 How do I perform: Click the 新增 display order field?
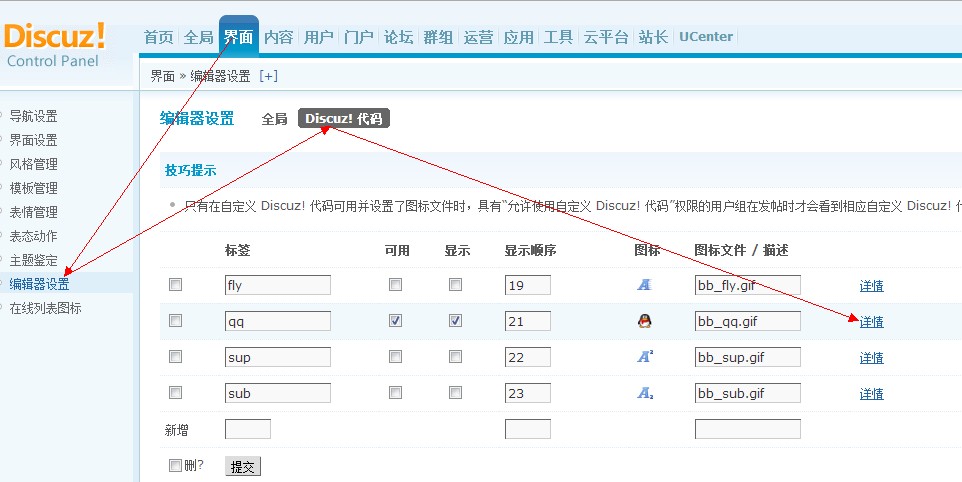(x=528, y=429)
